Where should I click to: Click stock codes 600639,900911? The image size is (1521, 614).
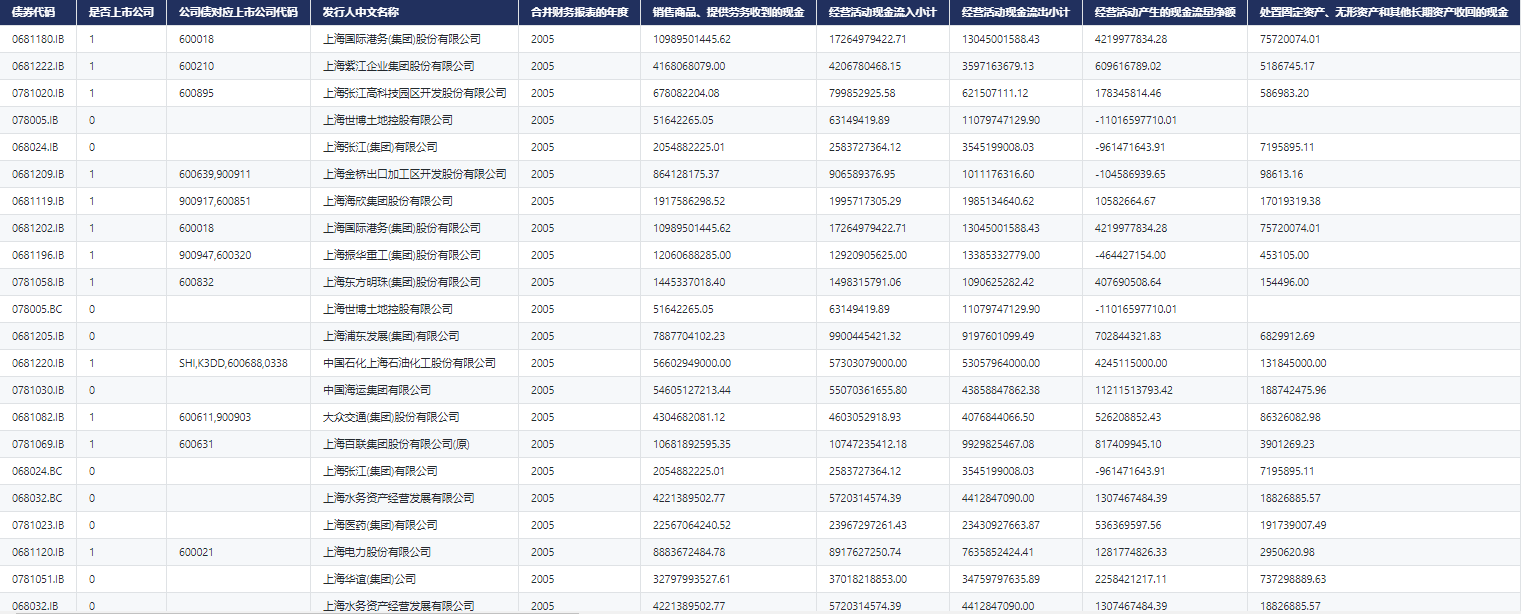pyautogui.click(x=215, y=174)
